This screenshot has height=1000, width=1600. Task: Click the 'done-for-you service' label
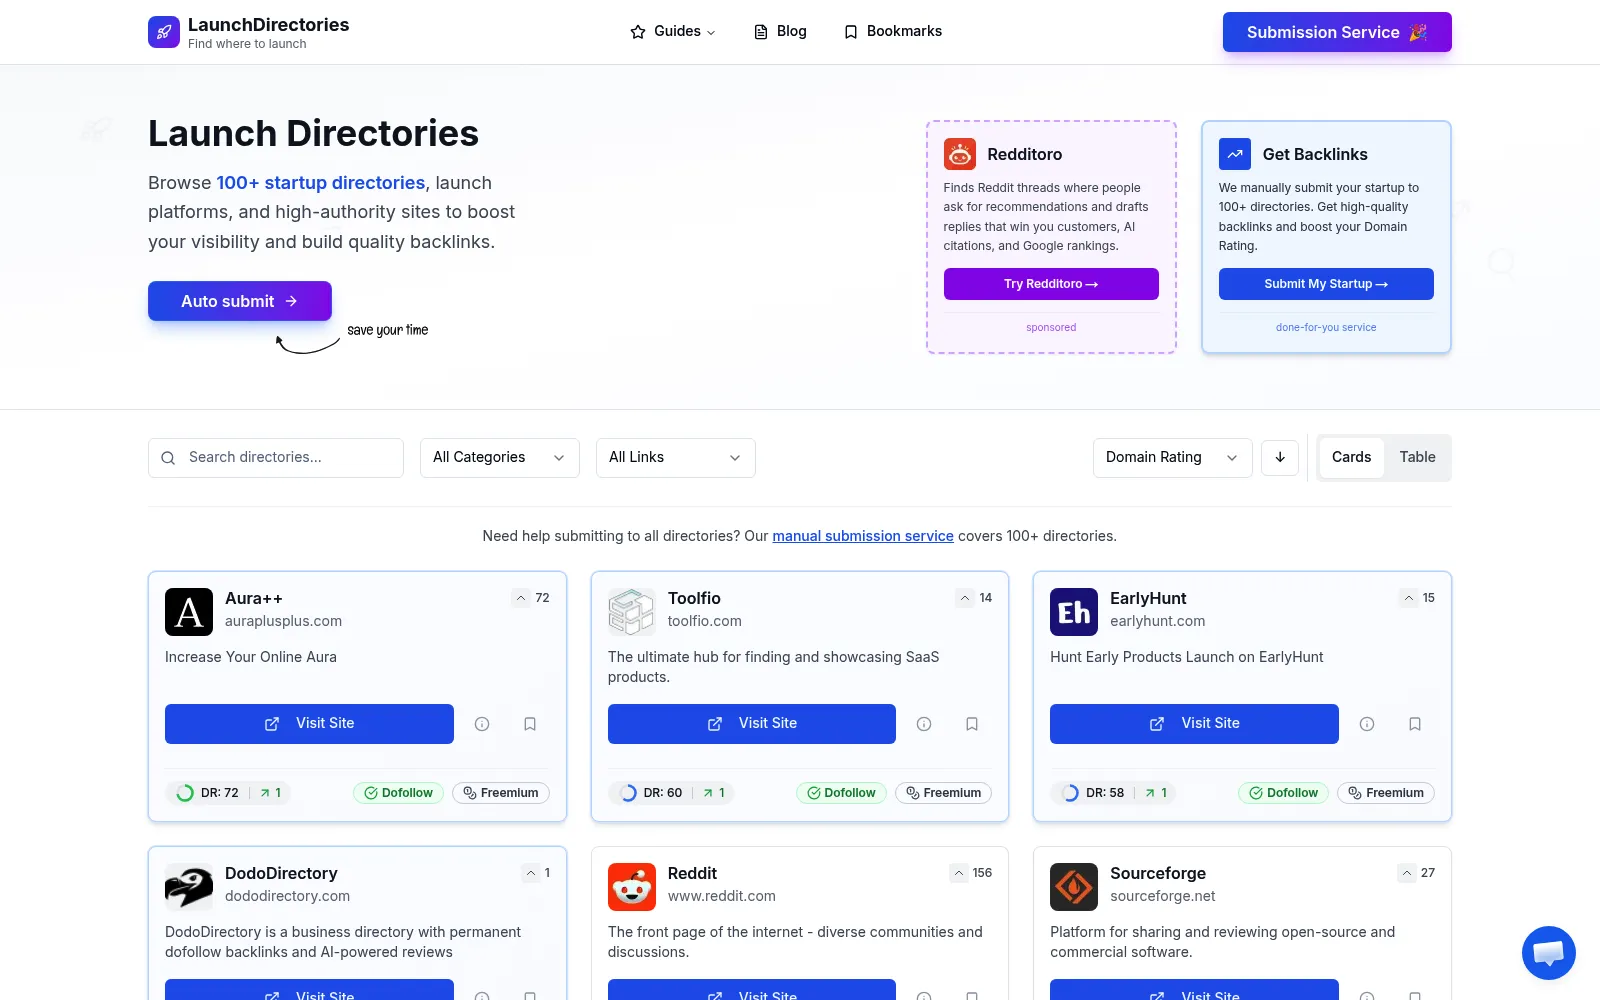tap(1326, 327)
